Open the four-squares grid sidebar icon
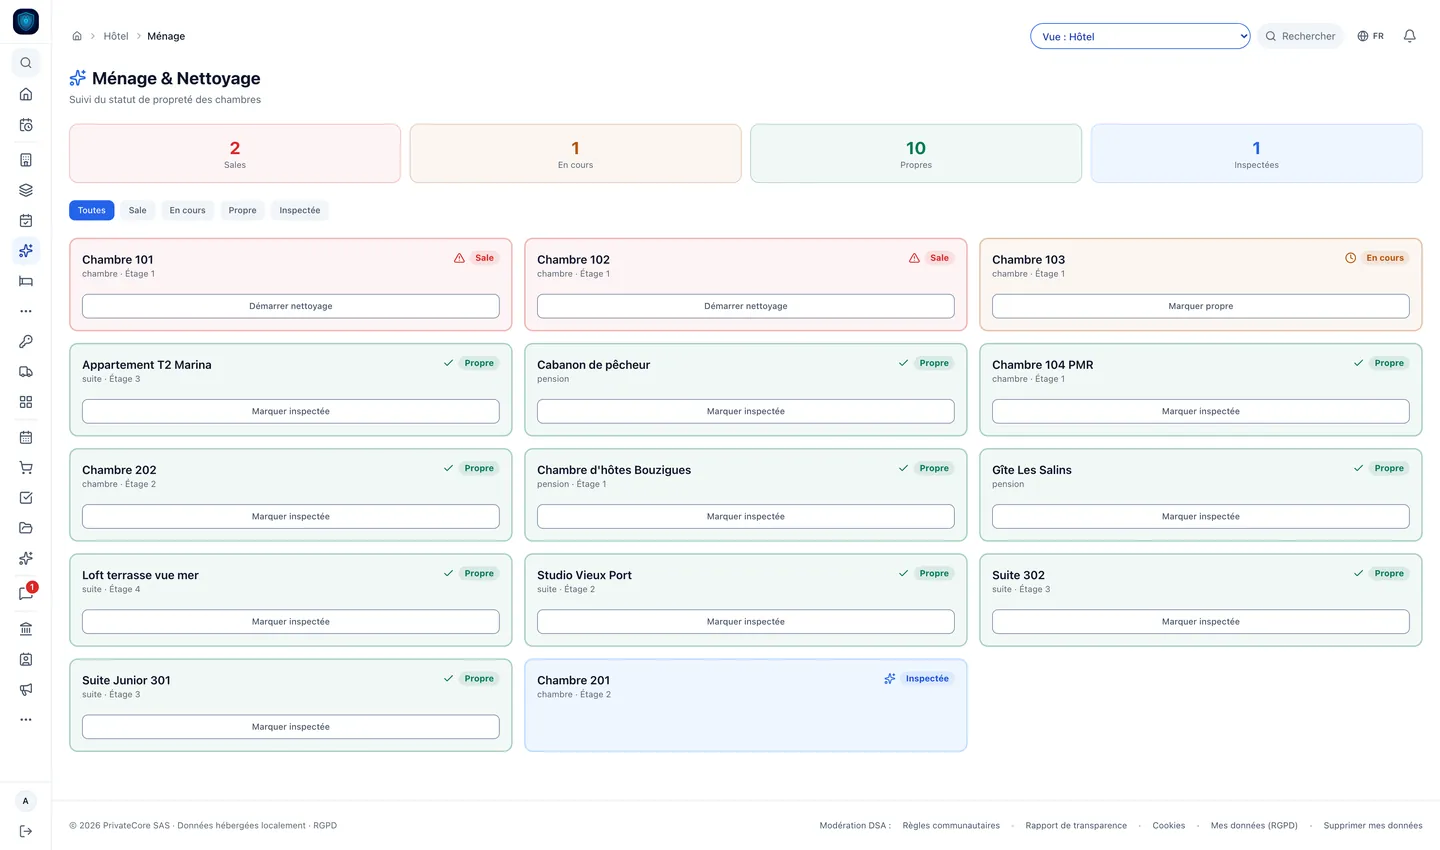 (x=26, y=402)
